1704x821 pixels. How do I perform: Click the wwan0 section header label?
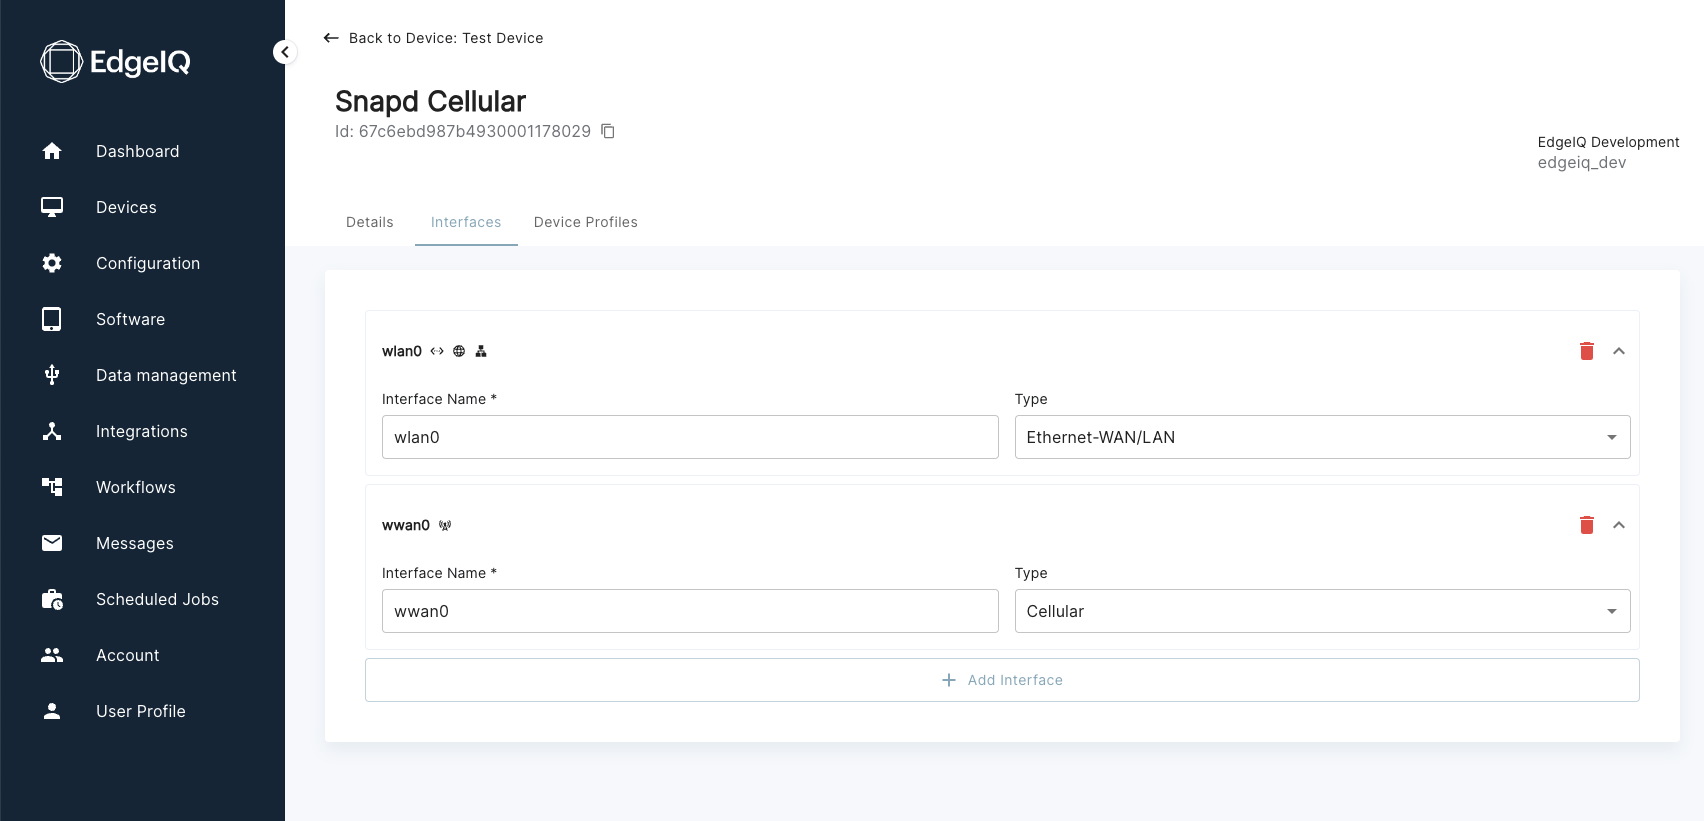pos(406,525)
